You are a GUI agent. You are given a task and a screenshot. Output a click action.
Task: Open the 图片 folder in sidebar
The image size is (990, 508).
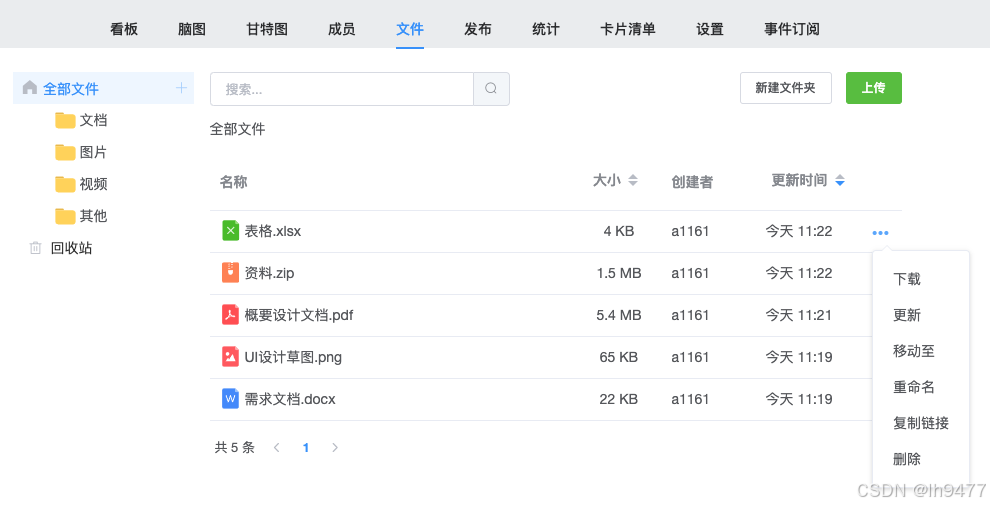[92, 152]
